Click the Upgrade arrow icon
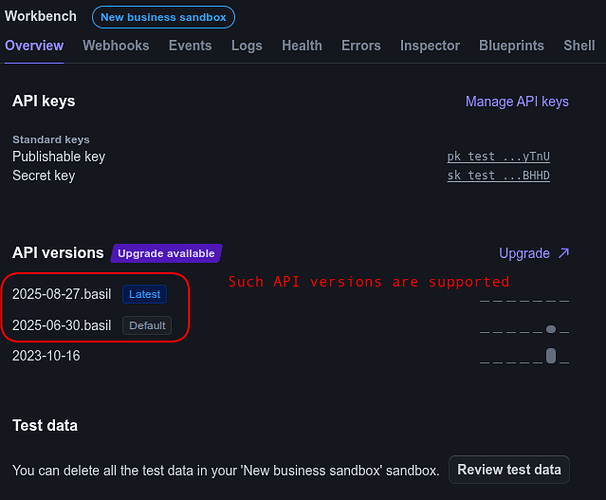 click(x=564, y=254)
